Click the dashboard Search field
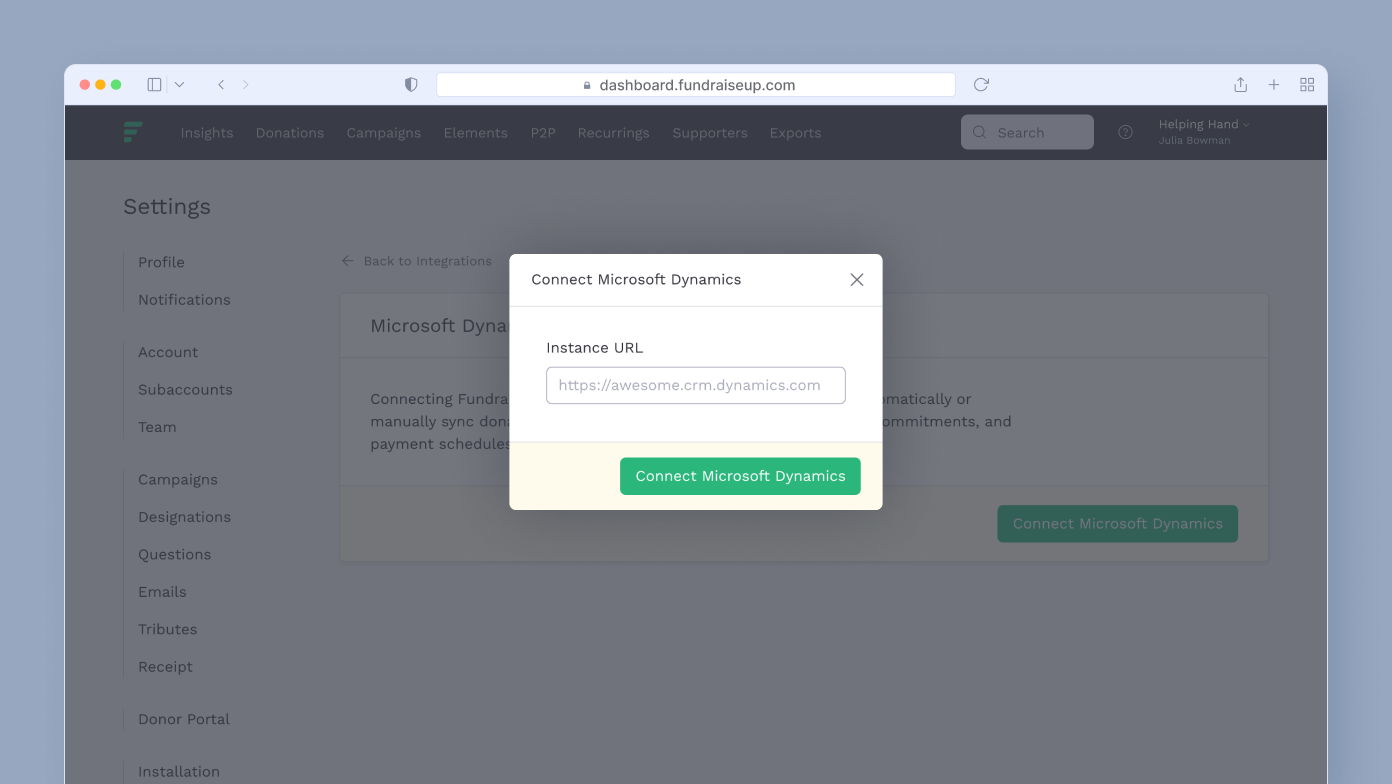This screenshot has width=1392, height=784. tap(1027, 132)
